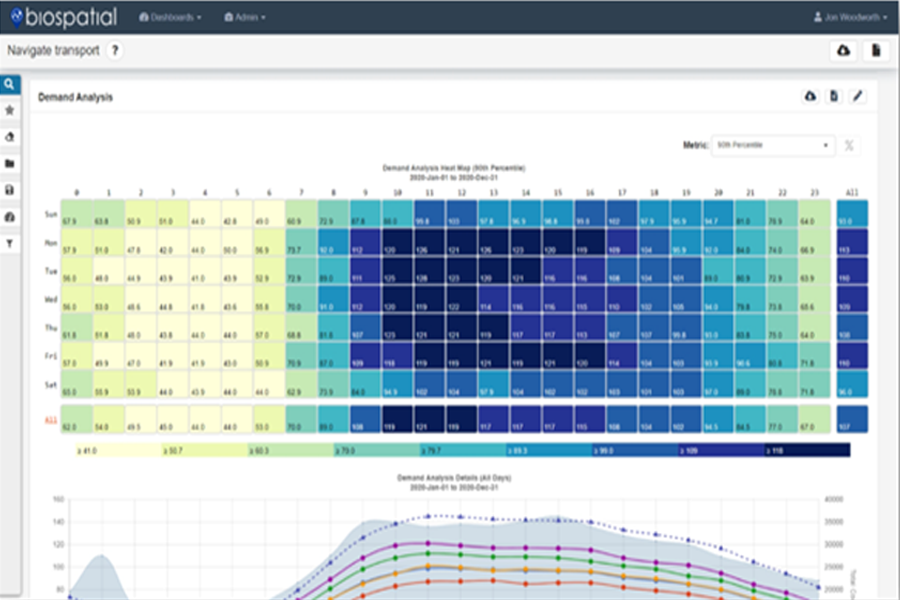This screenshot has height=600, width=900.
Task: Open the sidebar folder icon
Action: pos(10,164)
